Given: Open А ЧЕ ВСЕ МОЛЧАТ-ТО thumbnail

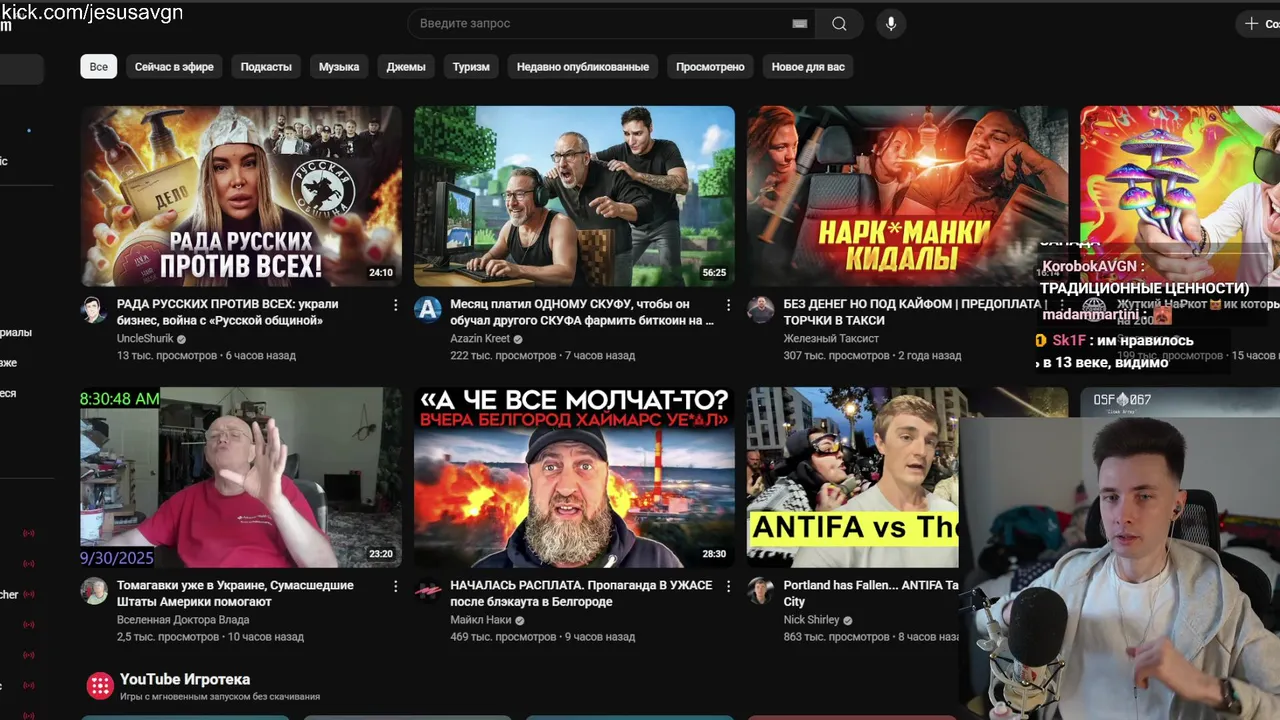Looking at the screenshot, I should 574,477.
